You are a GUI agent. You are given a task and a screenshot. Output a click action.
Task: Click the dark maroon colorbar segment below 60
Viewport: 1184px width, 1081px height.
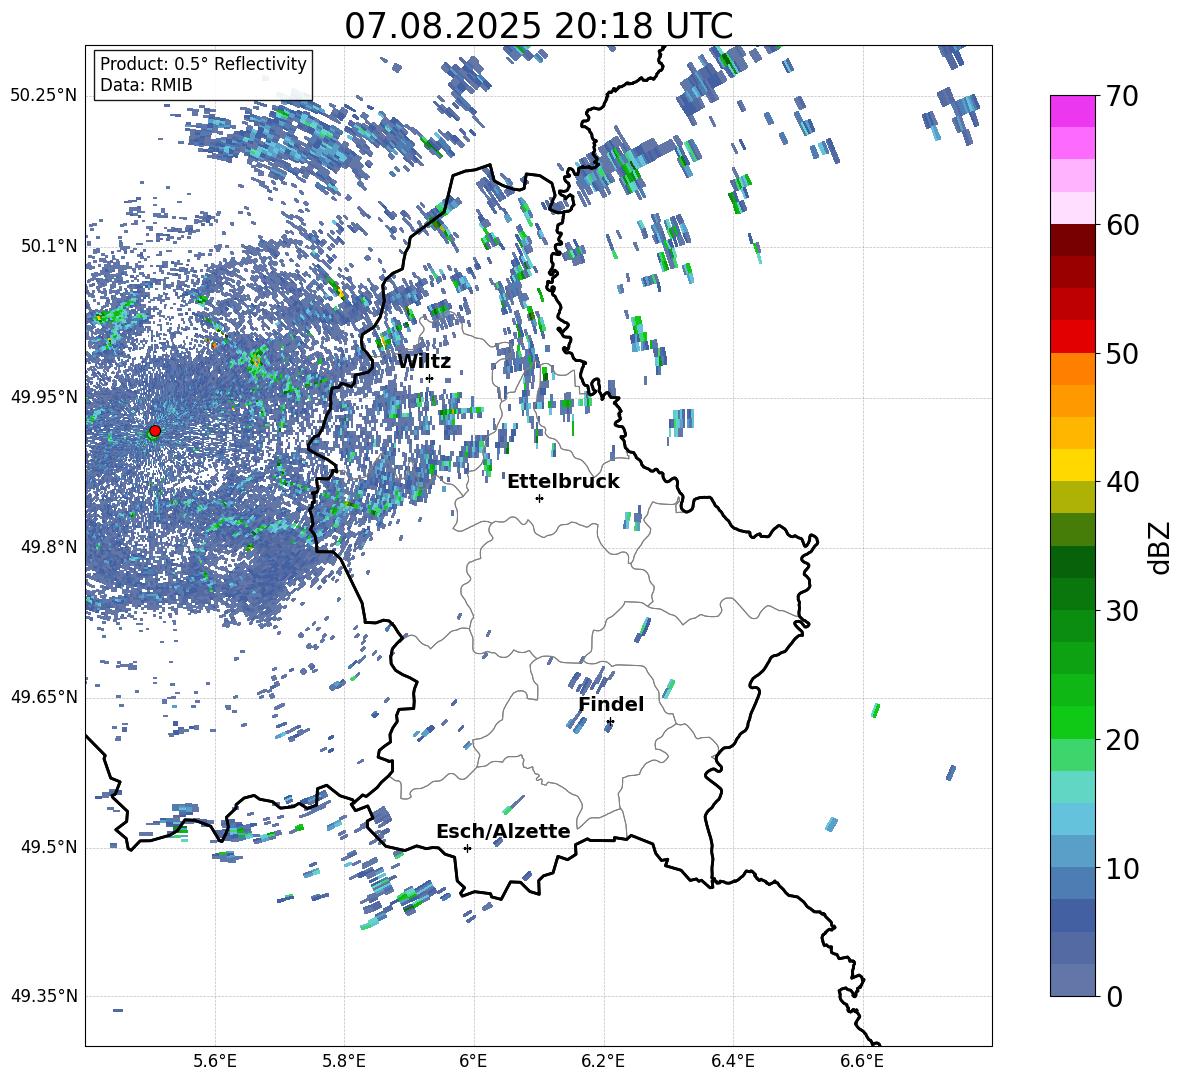pos(1073,240)
